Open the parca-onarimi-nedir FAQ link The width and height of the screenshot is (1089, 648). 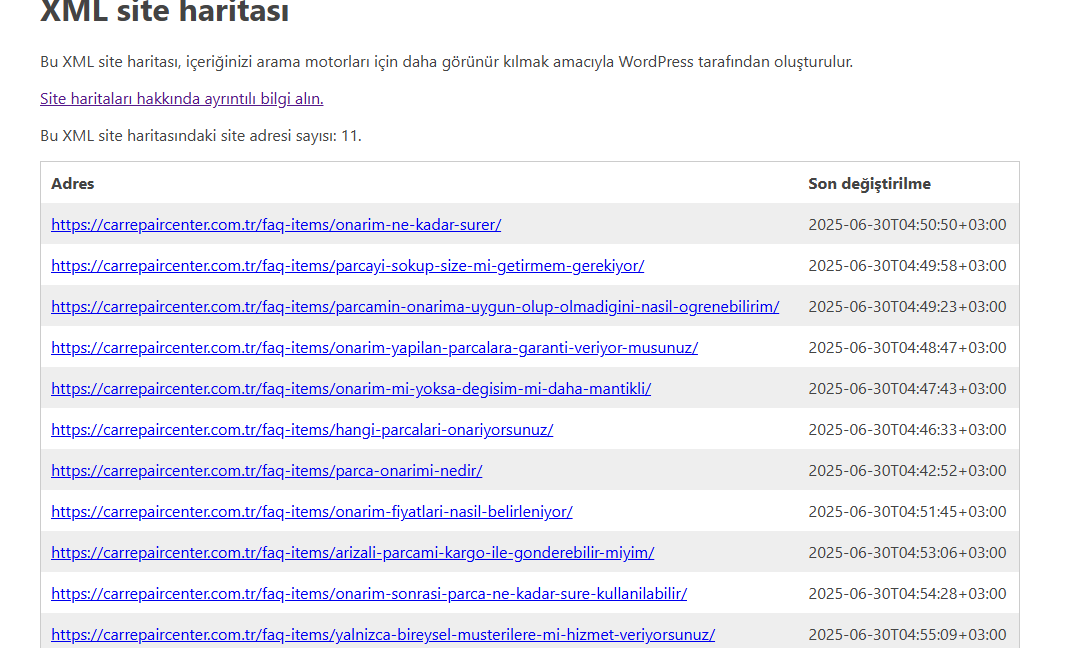tap(266, 470)
